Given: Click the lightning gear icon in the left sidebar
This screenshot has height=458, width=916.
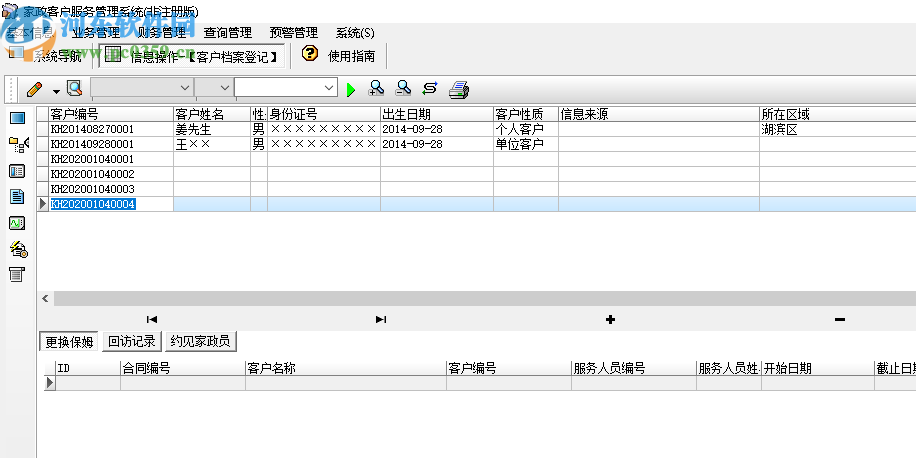Looking at the screenshot, I should [x=19, y=249].
